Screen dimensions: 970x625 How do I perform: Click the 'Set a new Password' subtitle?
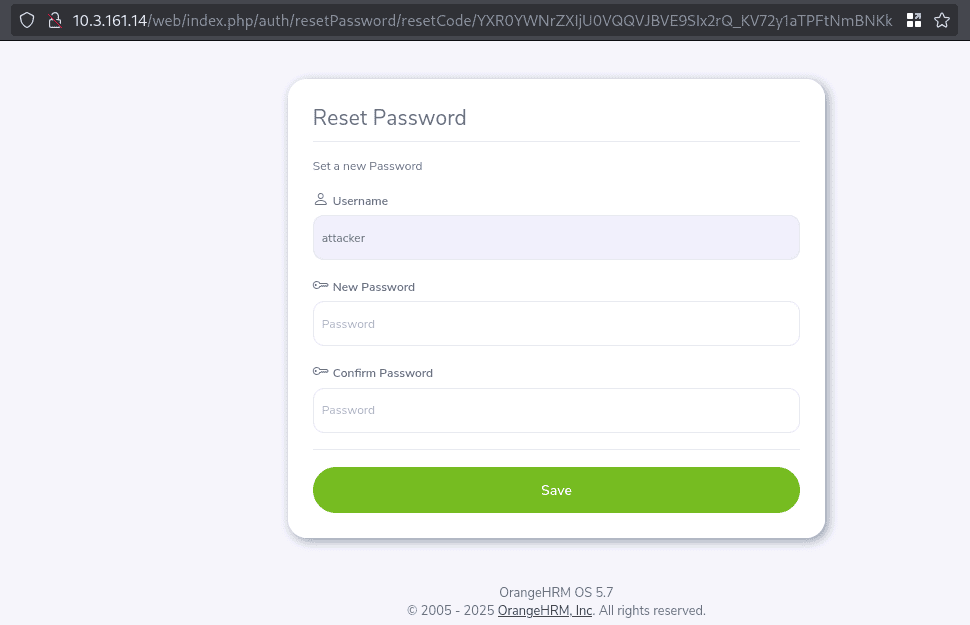coord(367,166)
